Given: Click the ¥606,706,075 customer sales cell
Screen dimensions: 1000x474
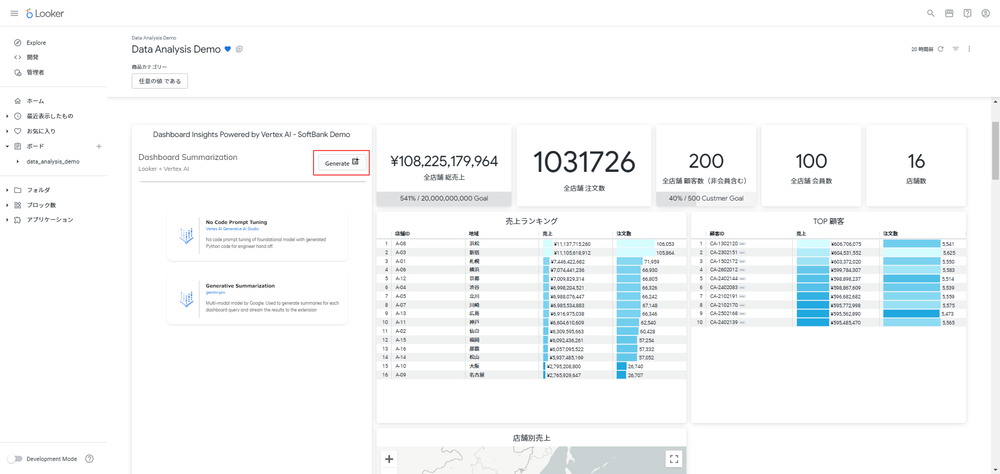Looking at the screenshot, I should [846, 244].
